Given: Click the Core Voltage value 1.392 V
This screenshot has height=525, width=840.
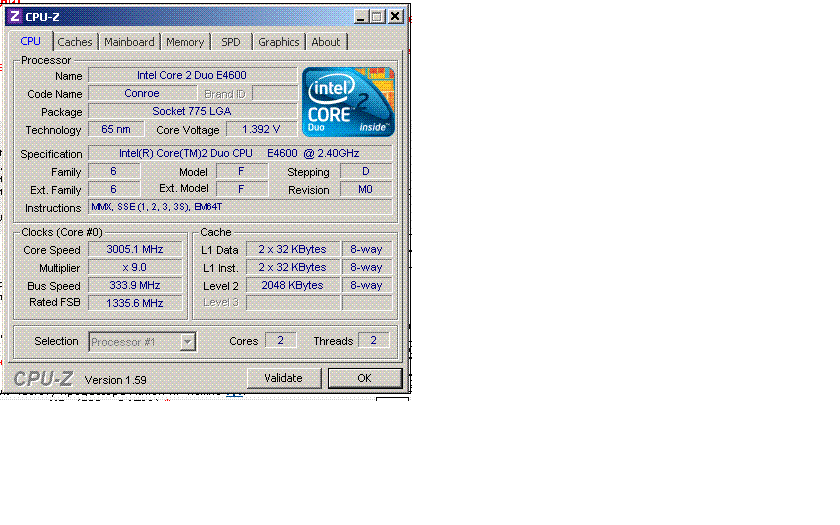Looking at the screenshot, I should pyautogui.click(x=261, y=129).
